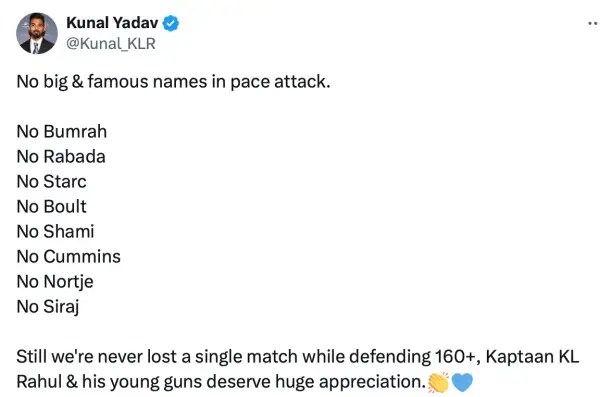Click the text 'No Cummins'
Image resolution: width=600 pixels, height=397 pixels.
pyautogui.click(x=68, y=256)
